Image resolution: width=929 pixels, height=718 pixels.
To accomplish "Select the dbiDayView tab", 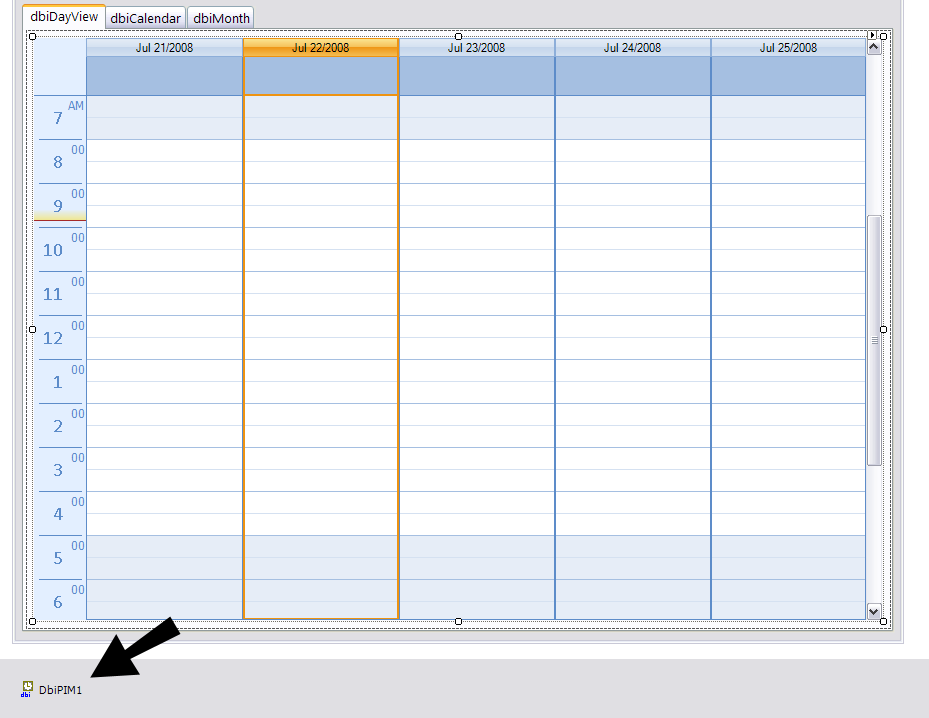I will [x=64, y=17].
